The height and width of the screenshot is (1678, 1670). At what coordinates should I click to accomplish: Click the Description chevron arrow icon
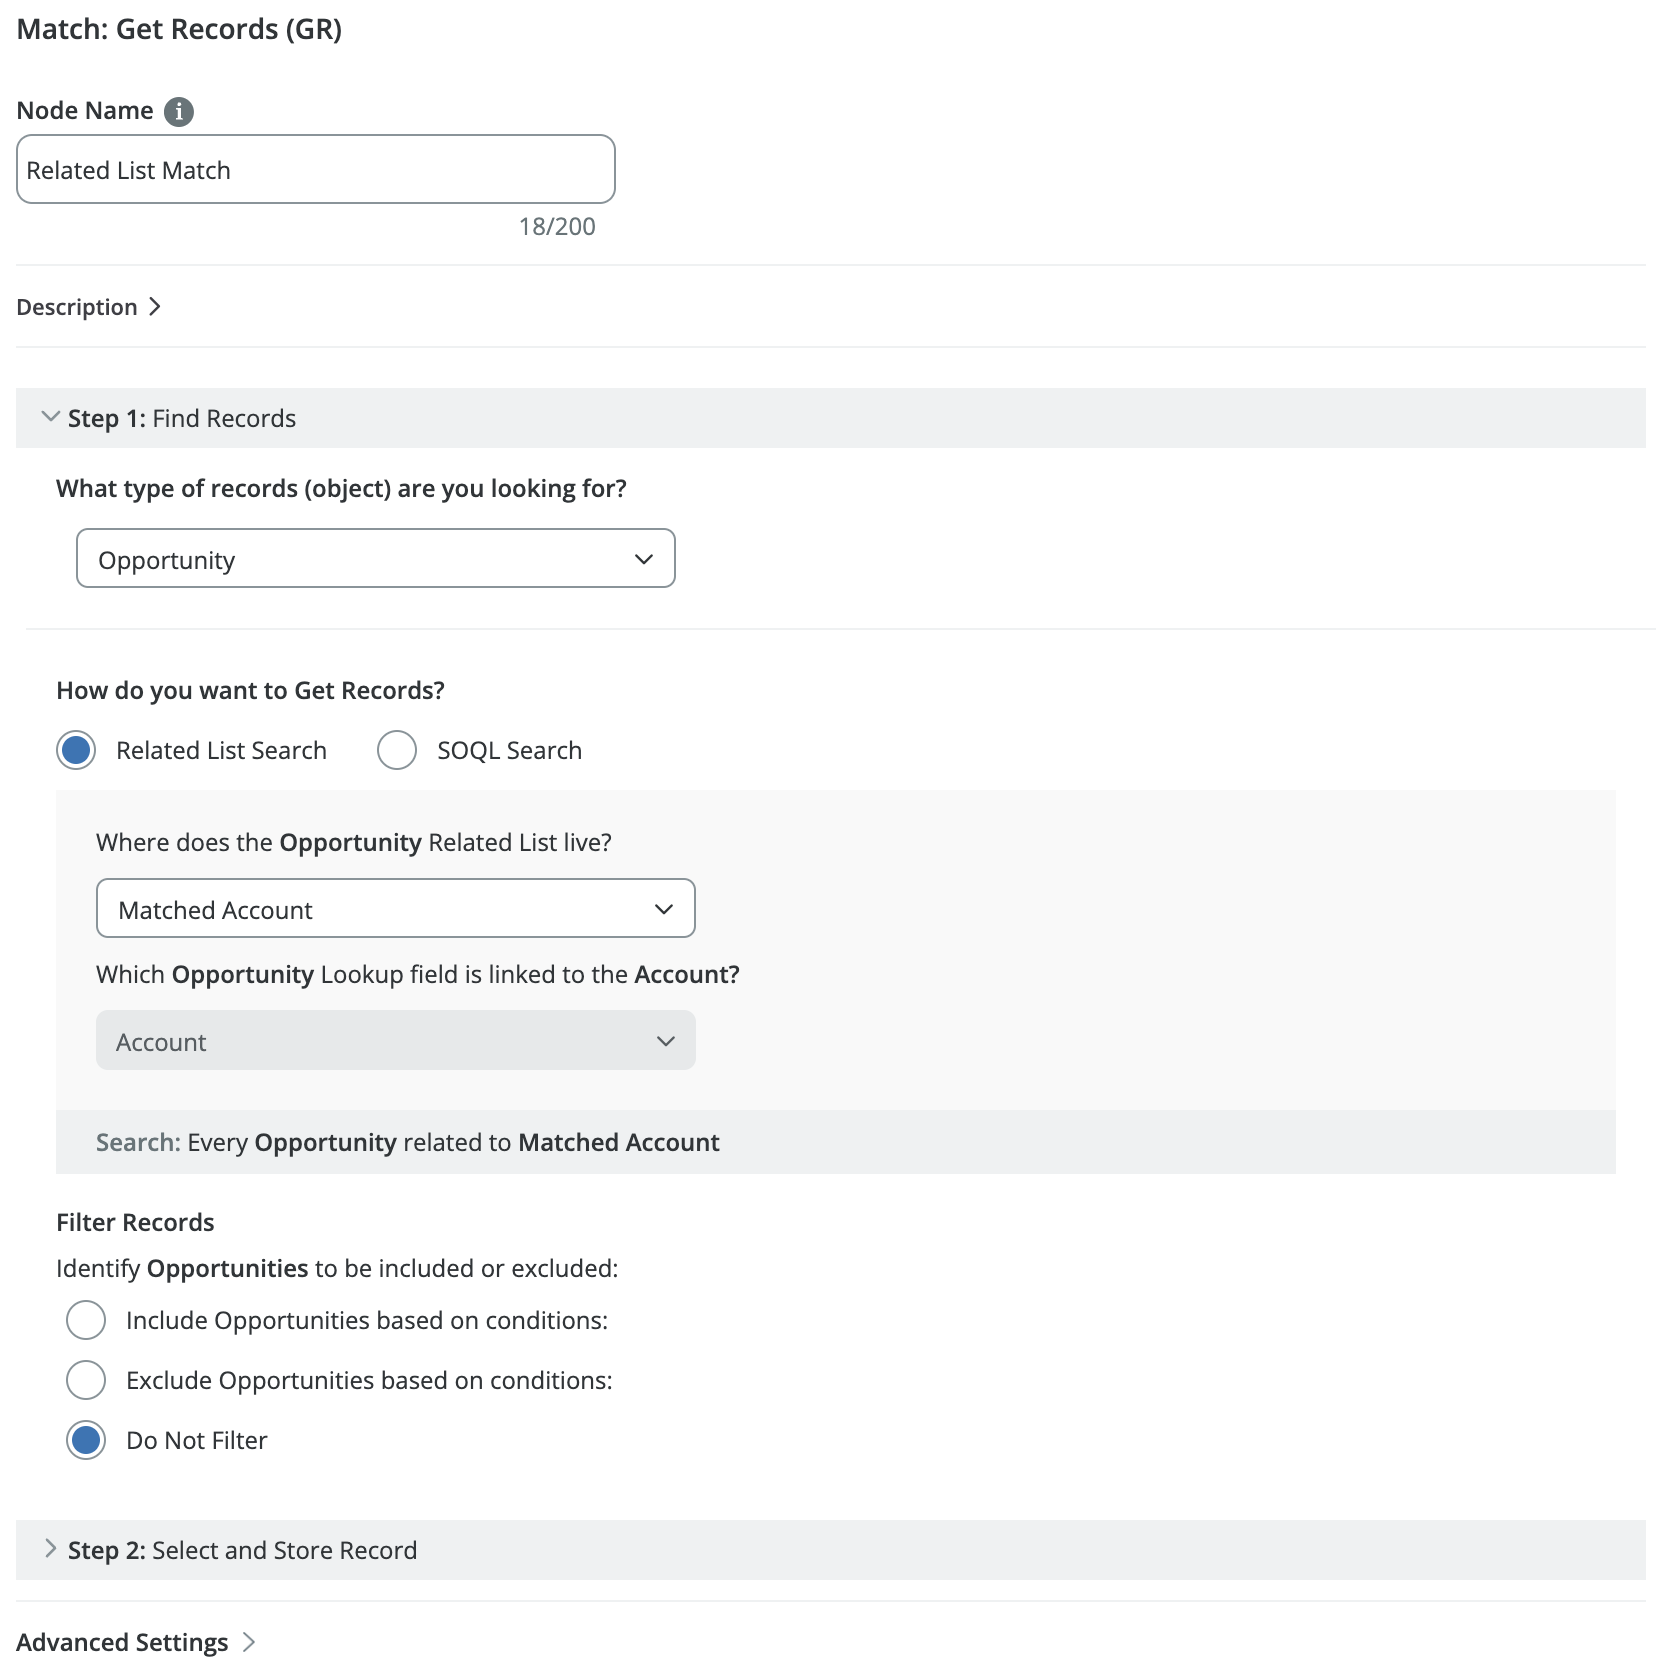click(155, 307)
